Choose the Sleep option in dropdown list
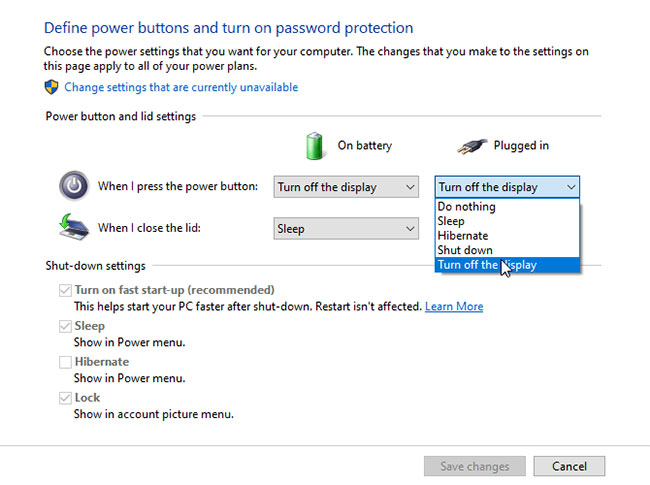This screenshot has width=650, height=485. click(451, 221)
